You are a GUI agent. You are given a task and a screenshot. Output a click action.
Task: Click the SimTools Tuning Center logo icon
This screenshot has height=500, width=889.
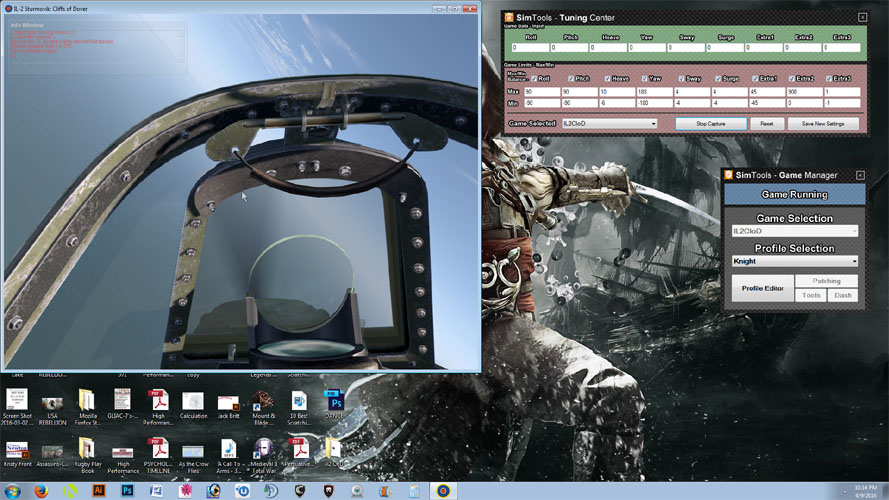pyautogui.click(x=509, y=17)
